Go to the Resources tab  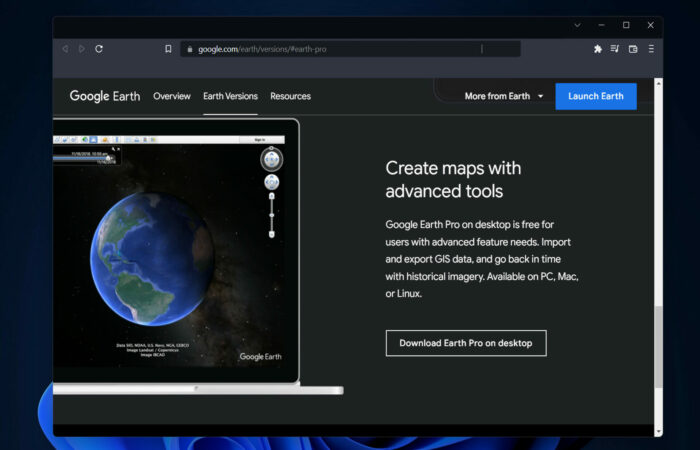click(x=291, y=96)
